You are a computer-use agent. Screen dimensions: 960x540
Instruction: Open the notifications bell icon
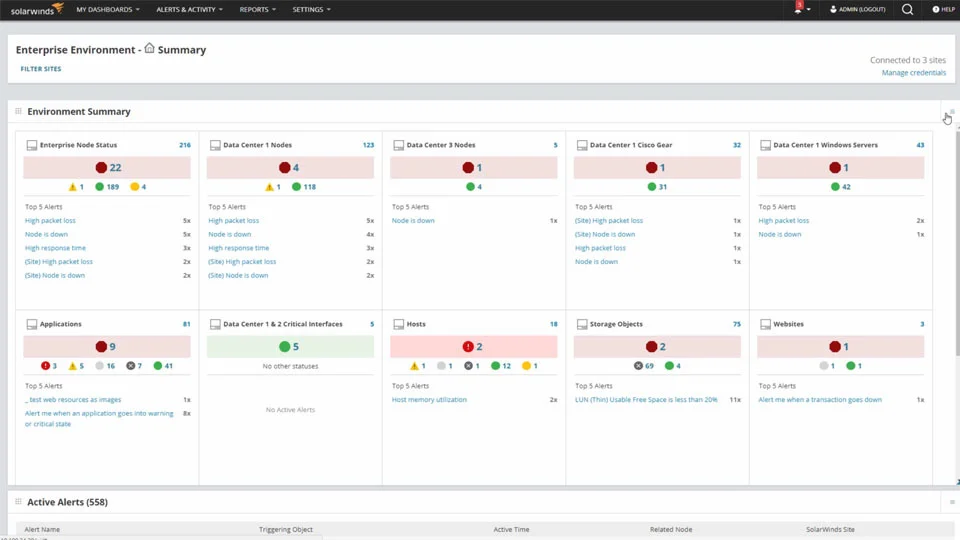tap(798, 9)
